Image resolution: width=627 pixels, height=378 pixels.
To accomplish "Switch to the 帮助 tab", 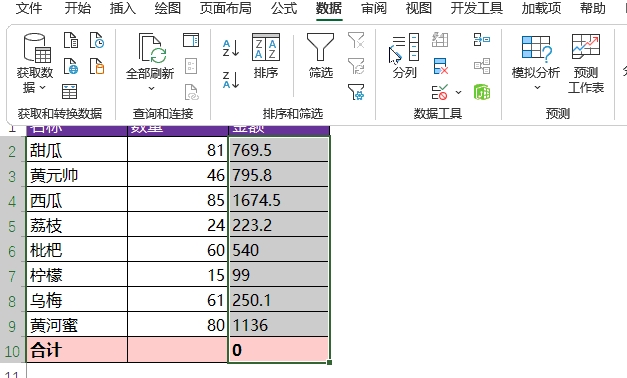I will click(593, 8).
